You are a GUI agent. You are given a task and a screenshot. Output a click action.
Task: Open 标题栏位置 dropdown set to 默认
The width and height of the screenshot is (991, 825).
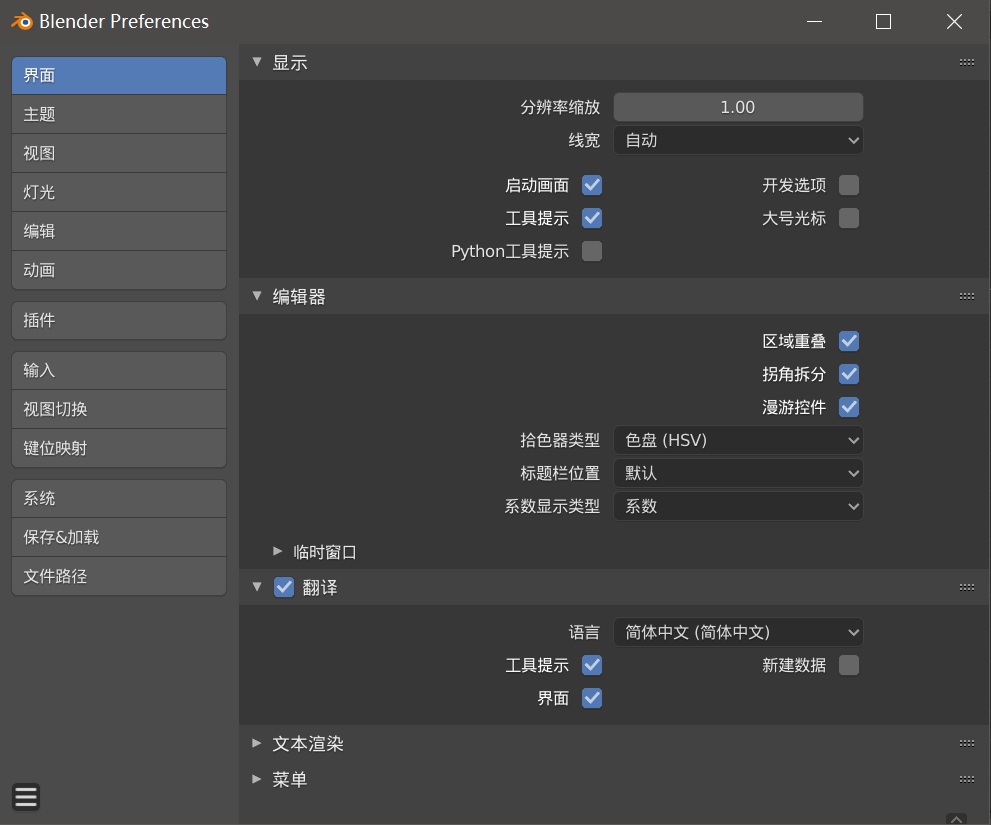[x=738, y=473]
